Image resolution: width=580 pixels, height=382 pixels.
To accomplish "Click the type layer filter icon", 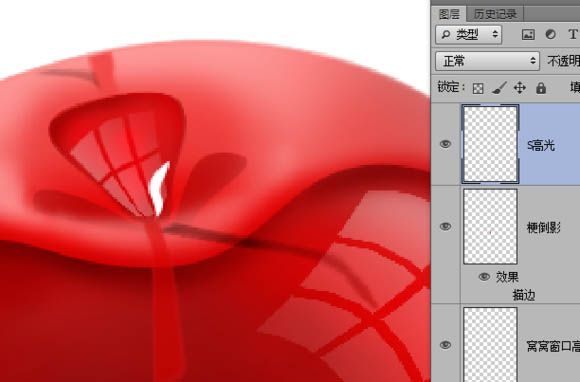I will pos(573,34).
